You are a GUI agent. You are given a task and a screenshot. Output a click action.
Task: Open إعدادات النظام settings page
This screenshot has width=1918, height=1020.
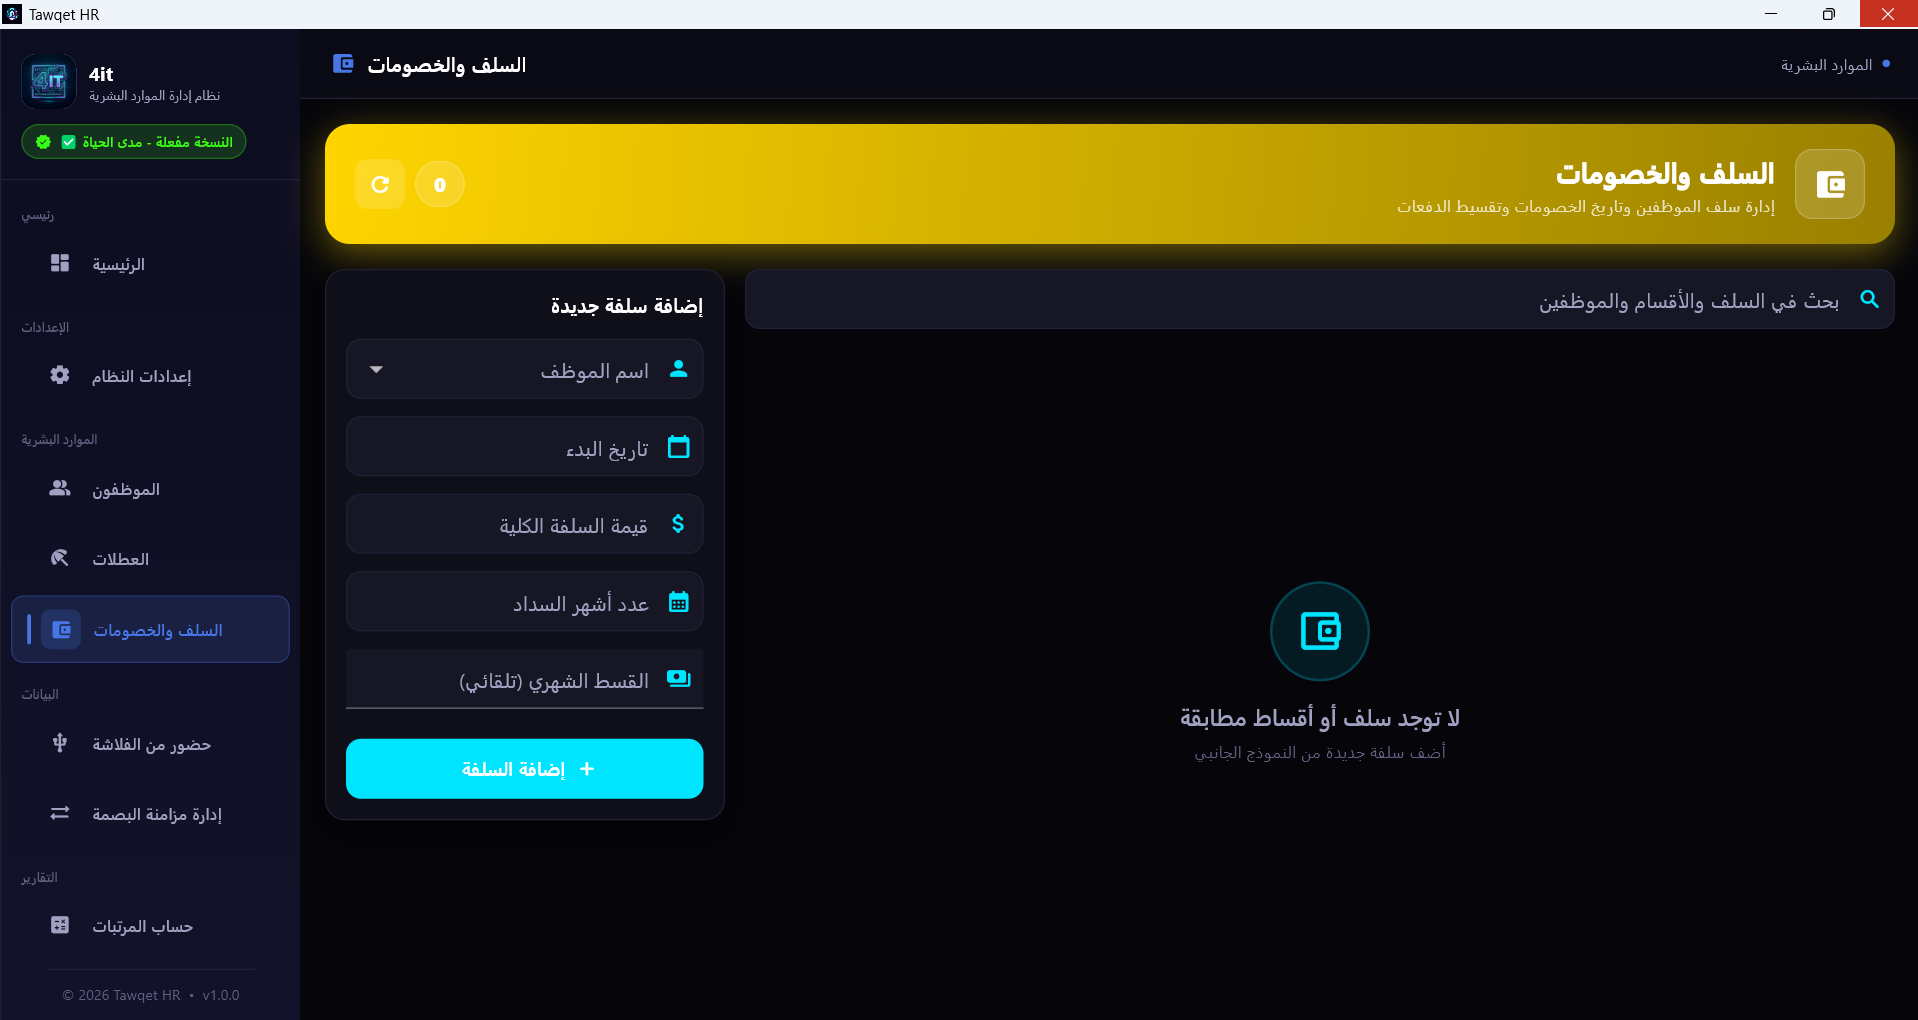(150, 376)
